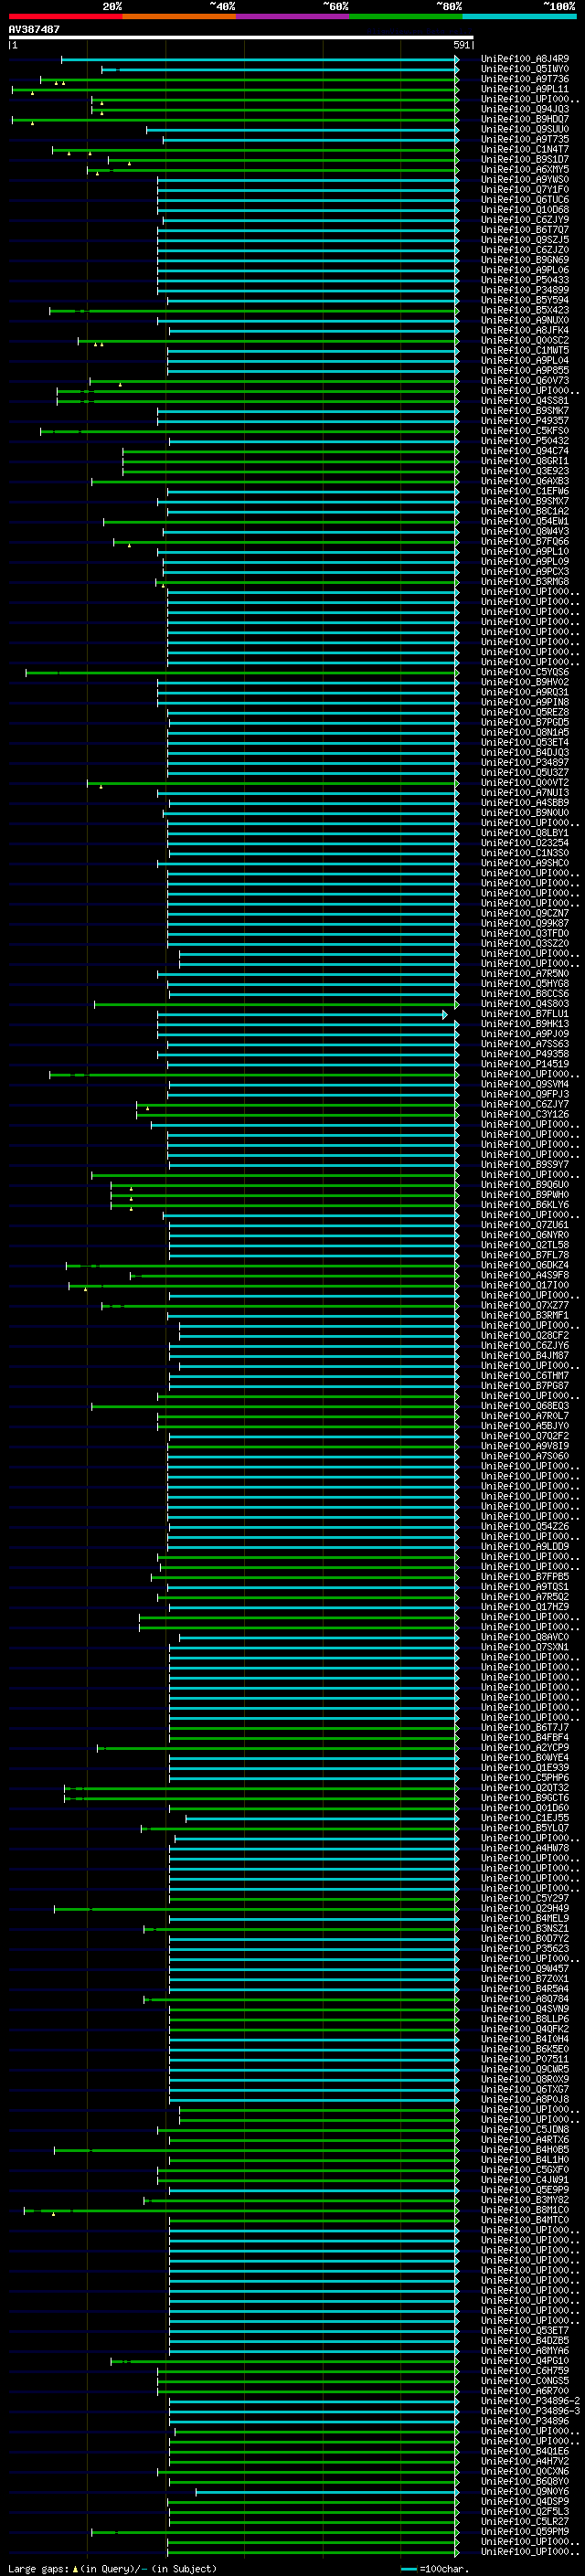Click the UniRef100_P50432 label
Image resolution: width=585 pixels, height=2576 pixels.
point(525,441)
